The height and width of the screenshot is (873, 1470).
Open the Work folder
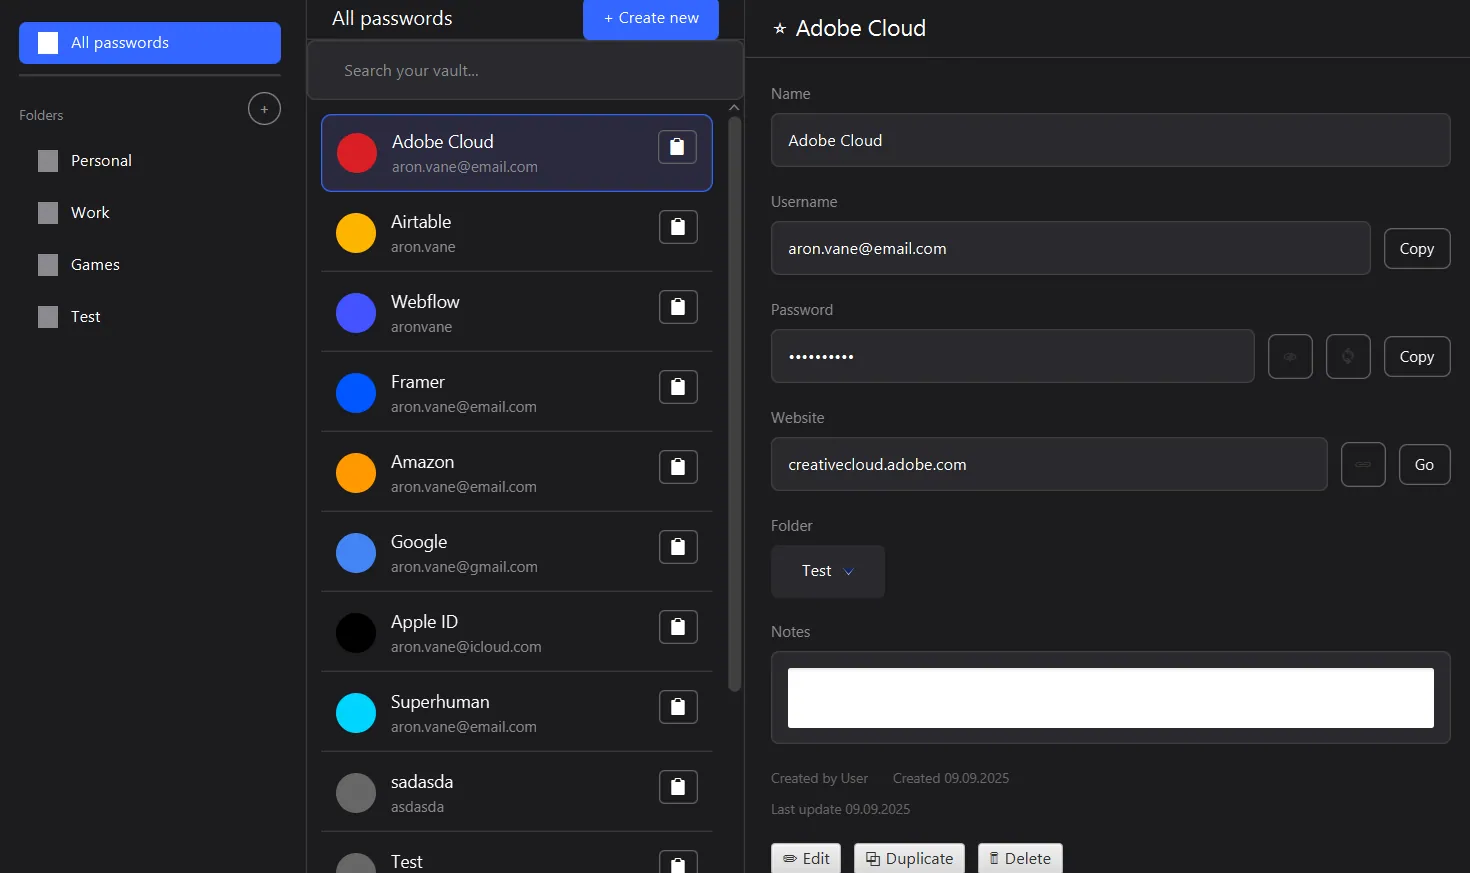150,213
